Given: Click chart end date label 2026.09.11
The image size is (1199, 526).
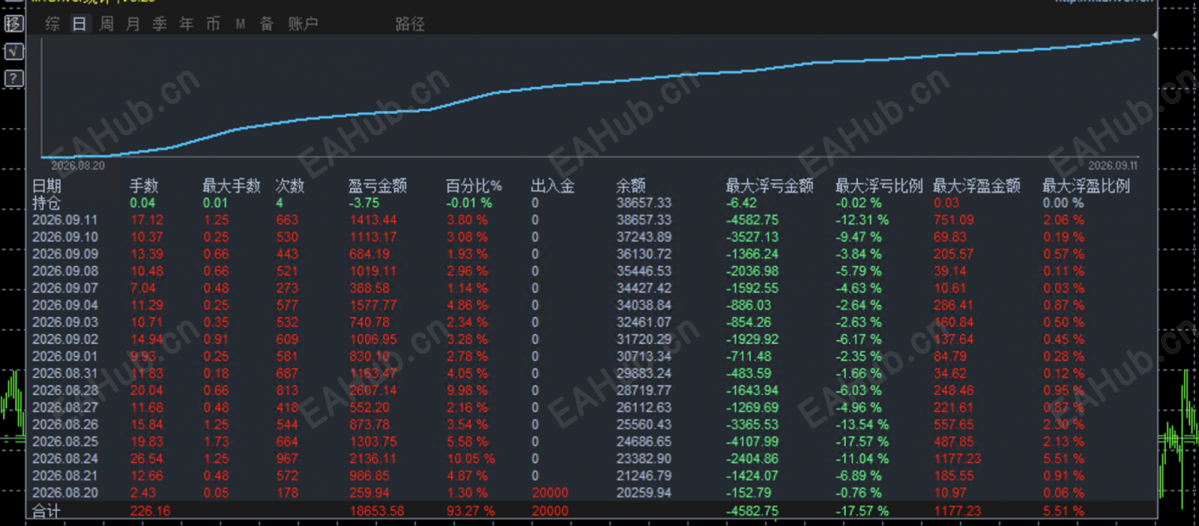Looking at the screenshot, I should [1115, 164].
